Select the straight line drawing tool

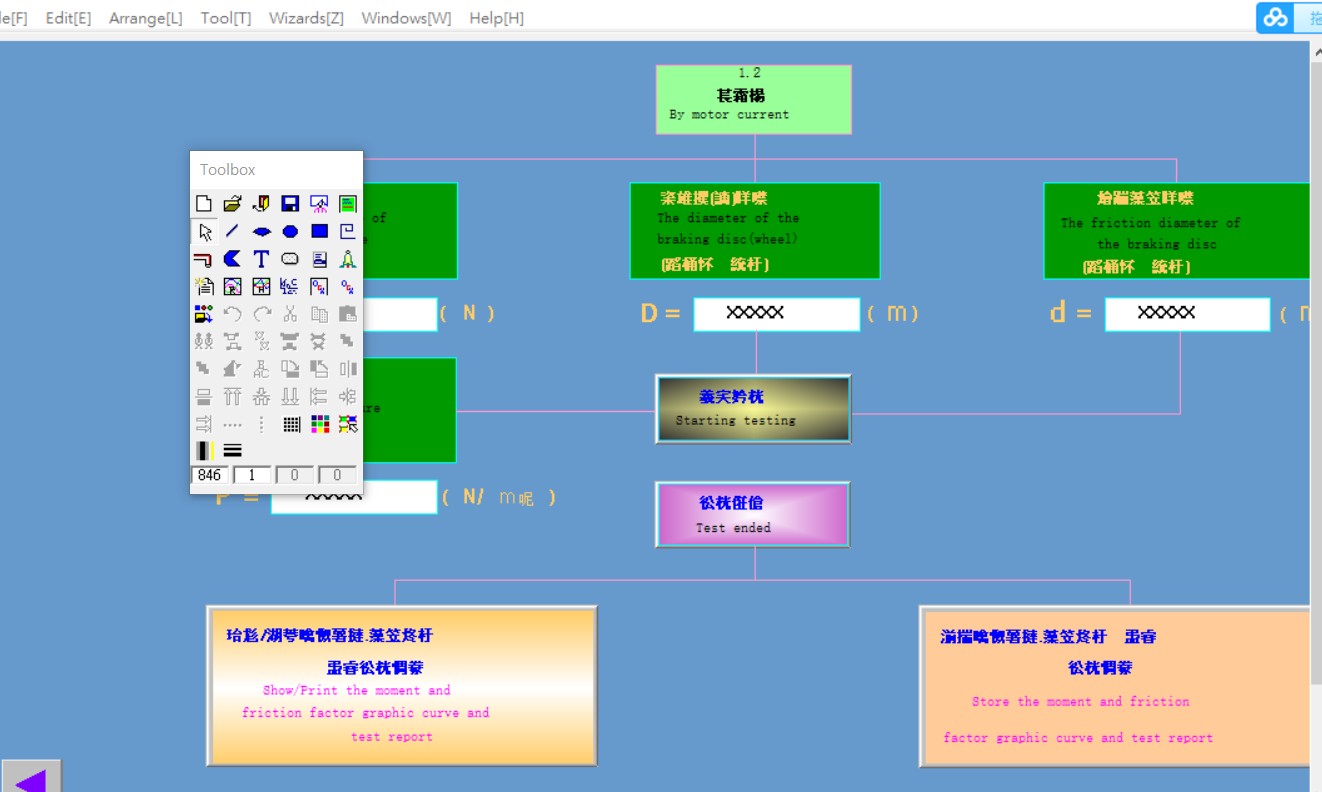[x=233, y=232]
